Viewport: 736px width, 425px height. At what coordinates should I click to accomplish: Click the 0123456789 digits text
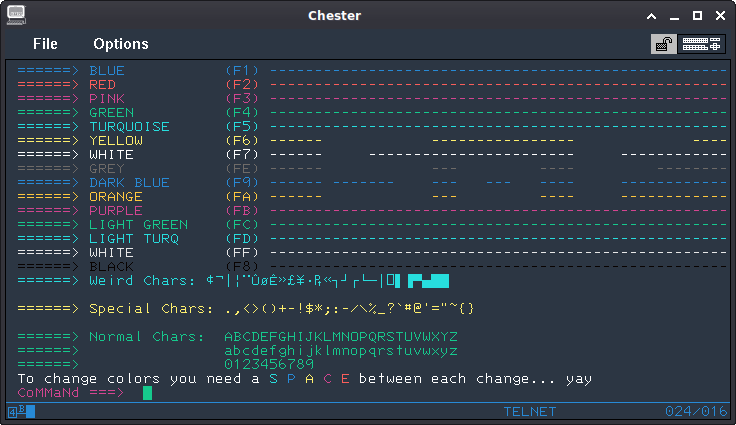(269, 364)
